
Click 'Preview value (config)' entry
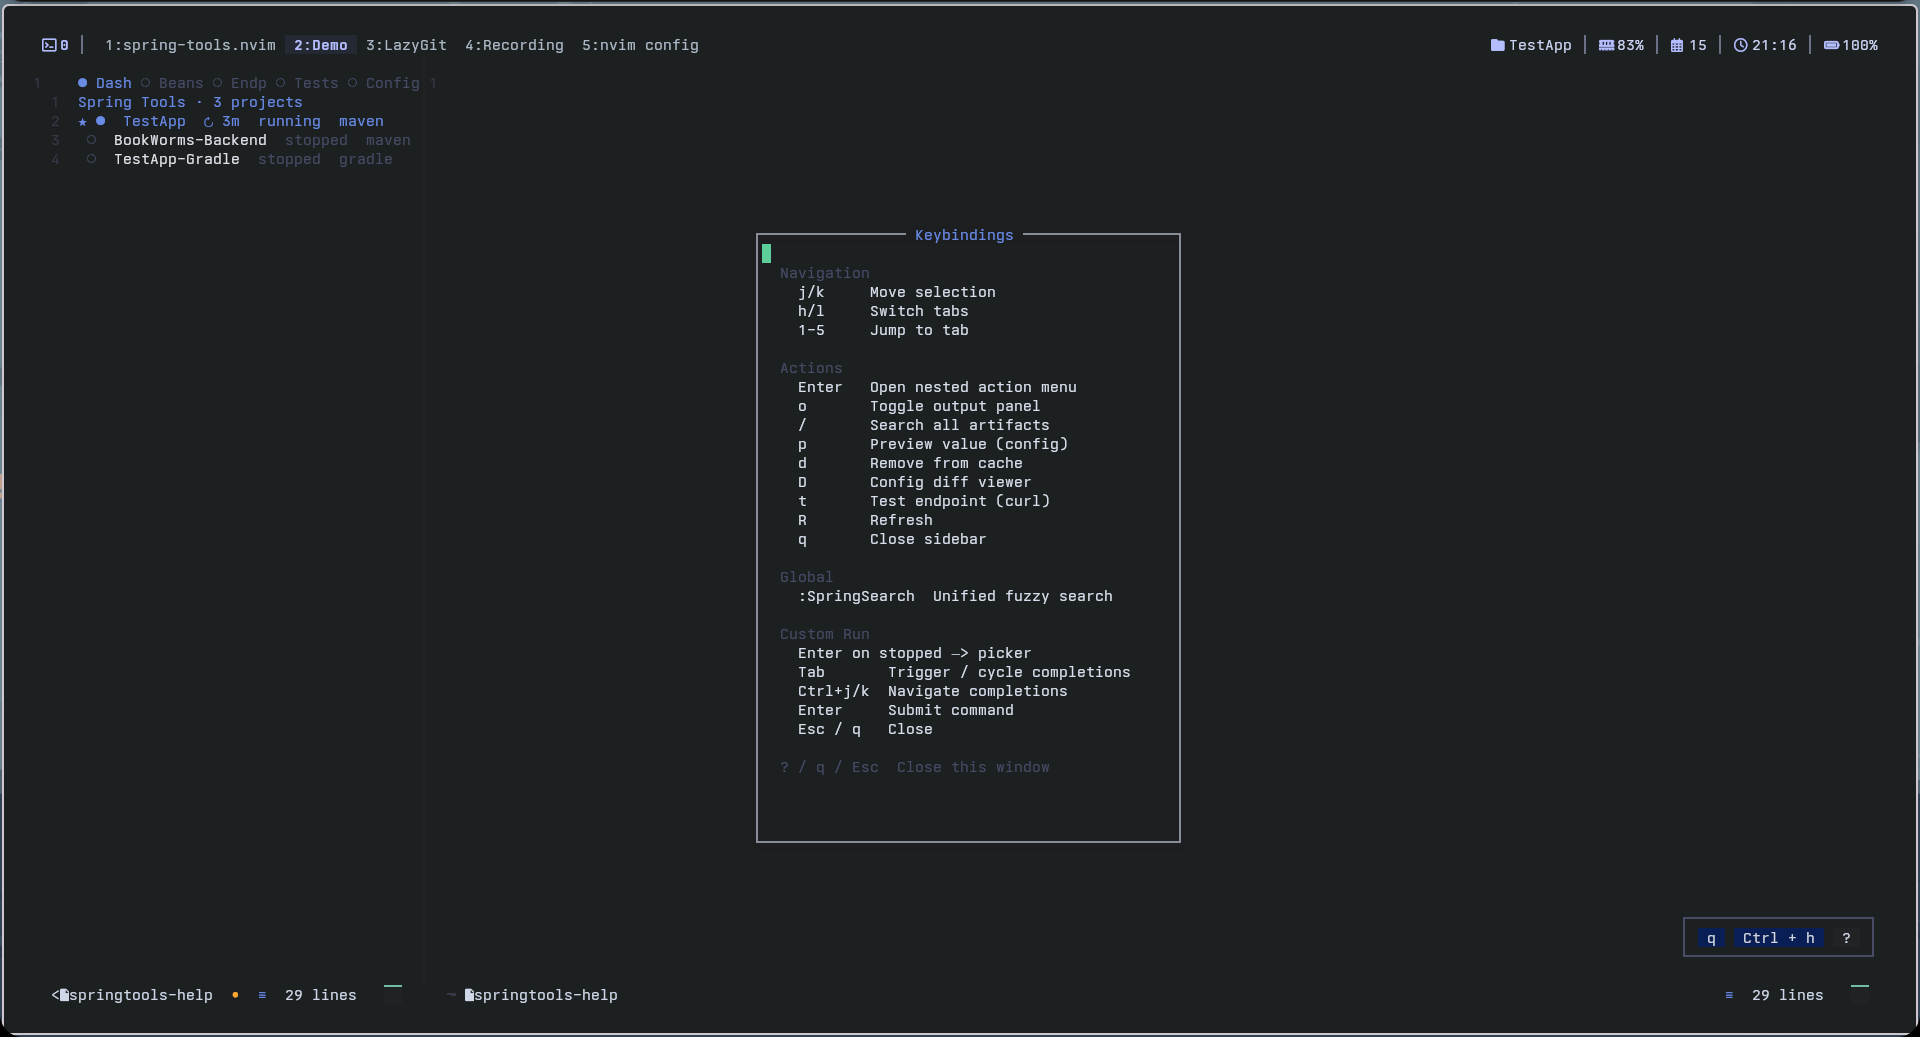(x=969, y=444)
